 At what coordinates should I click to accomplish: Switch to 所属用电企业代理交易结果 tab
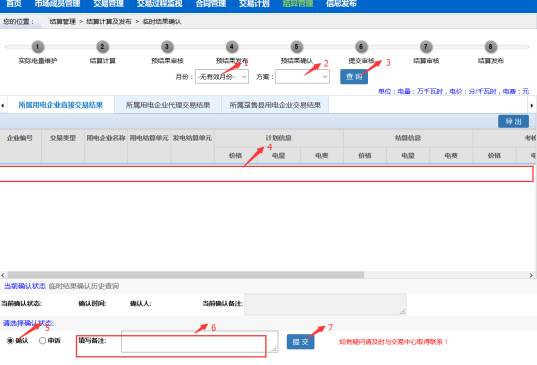168,105
